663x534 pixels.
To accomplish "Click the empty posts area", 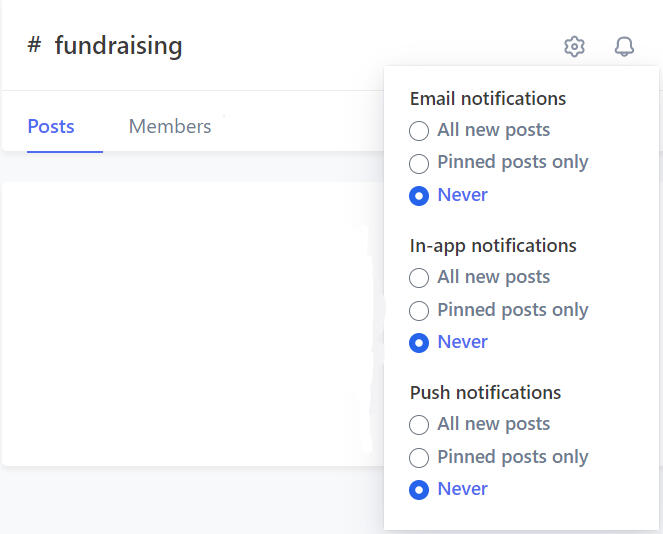I will (x=190, y=320).
